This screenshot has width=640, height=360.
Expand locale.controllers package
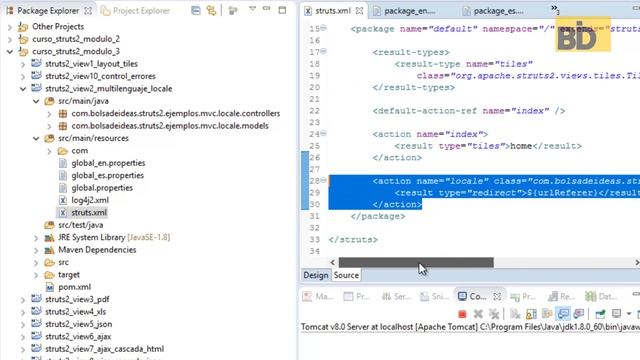[49, 114]
